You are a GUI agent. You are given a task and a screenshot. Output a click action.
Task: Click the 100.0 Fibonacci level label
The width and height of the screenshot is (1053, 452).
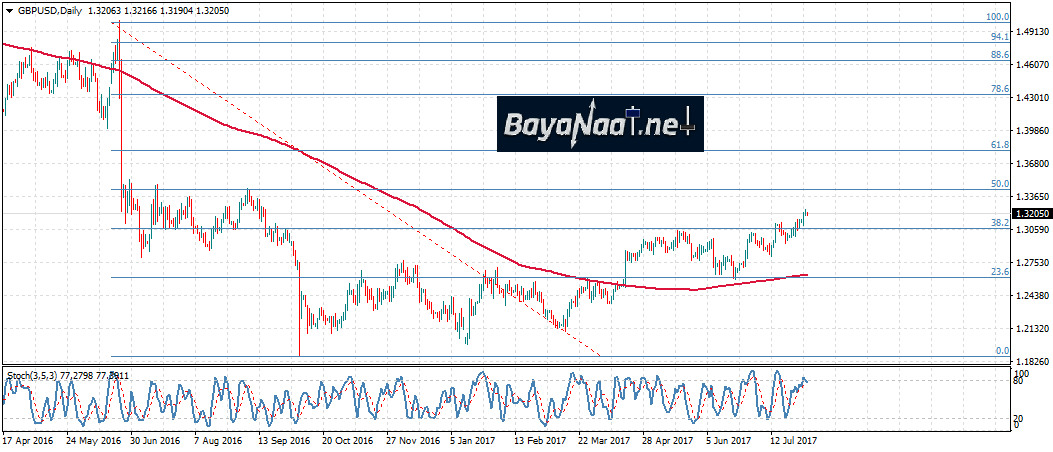click(x=997, y=17)
